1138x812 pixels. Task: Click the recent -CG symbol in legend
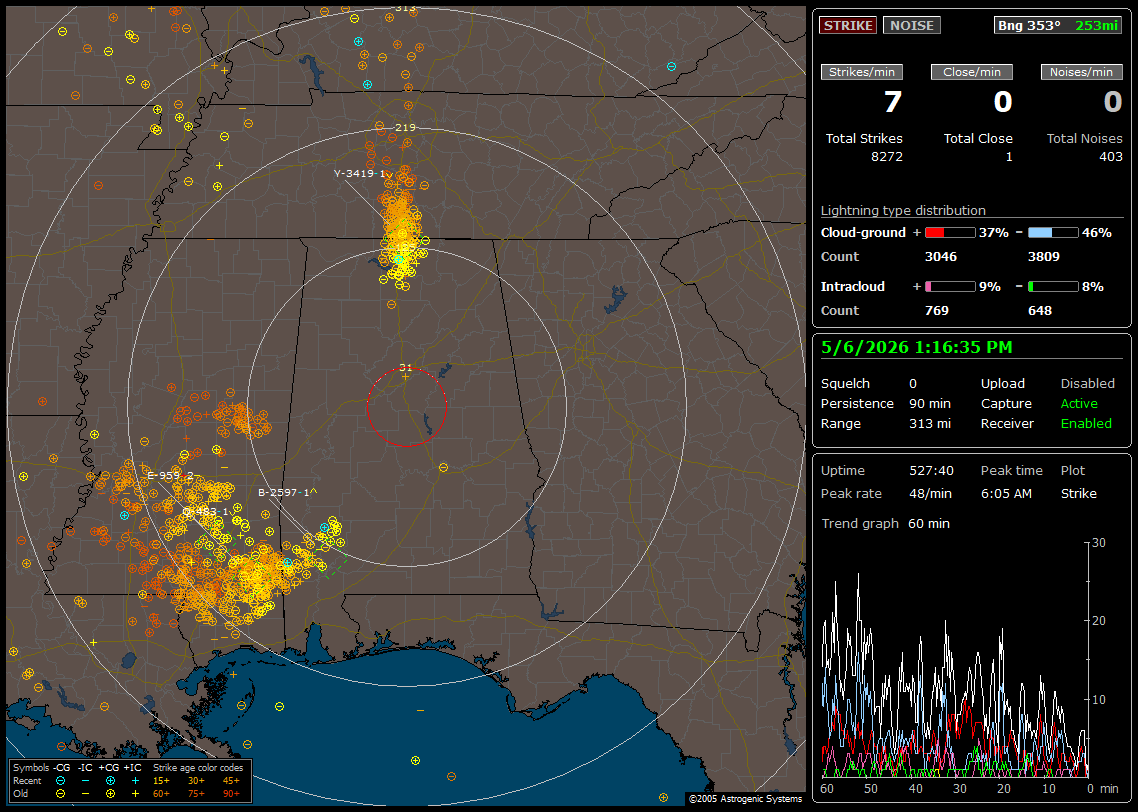tap(60, 781)
